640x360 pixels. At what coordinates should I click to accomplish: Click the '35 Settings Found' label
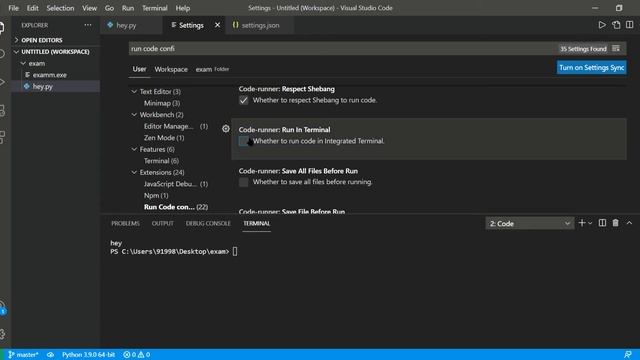583,49
